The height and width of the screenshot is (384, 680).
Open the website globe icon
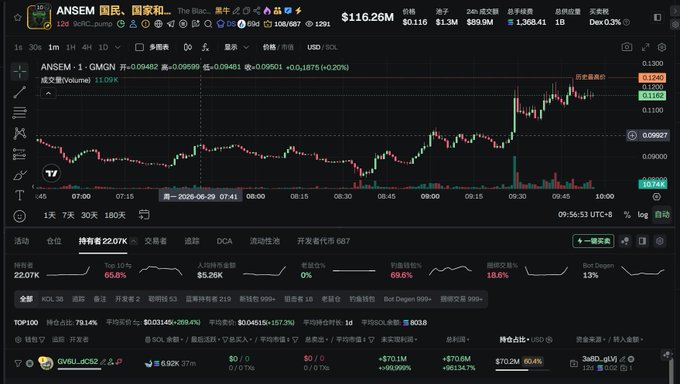(158, 24)
